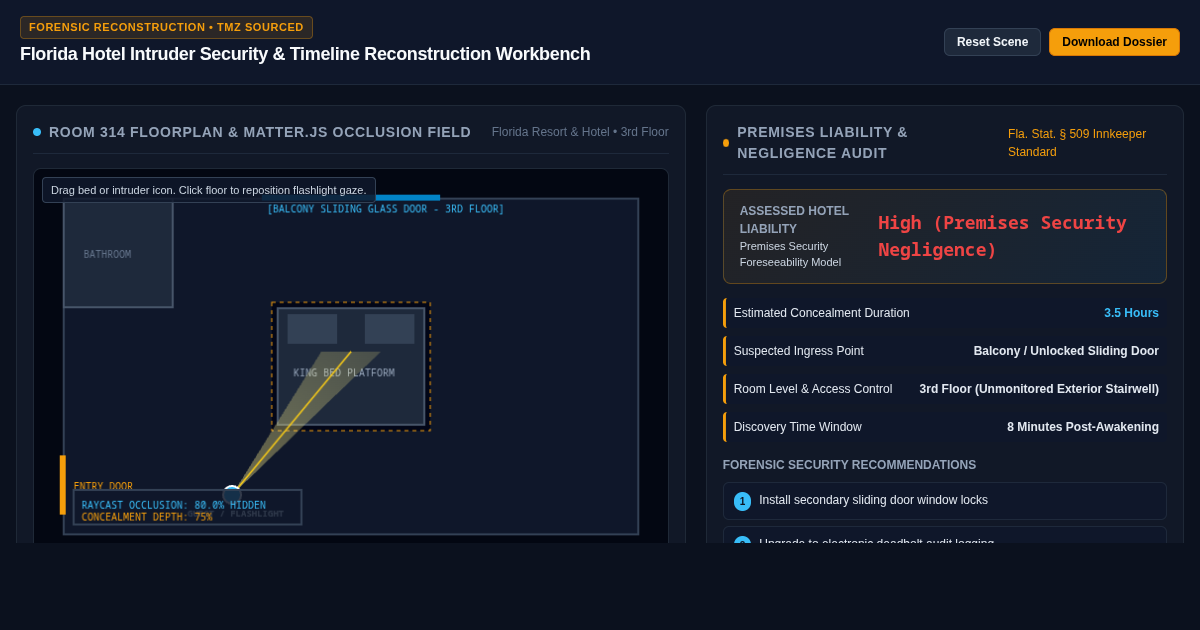Click the 3.5 Hours value

pyautogui.click(x=1131, y=313)
